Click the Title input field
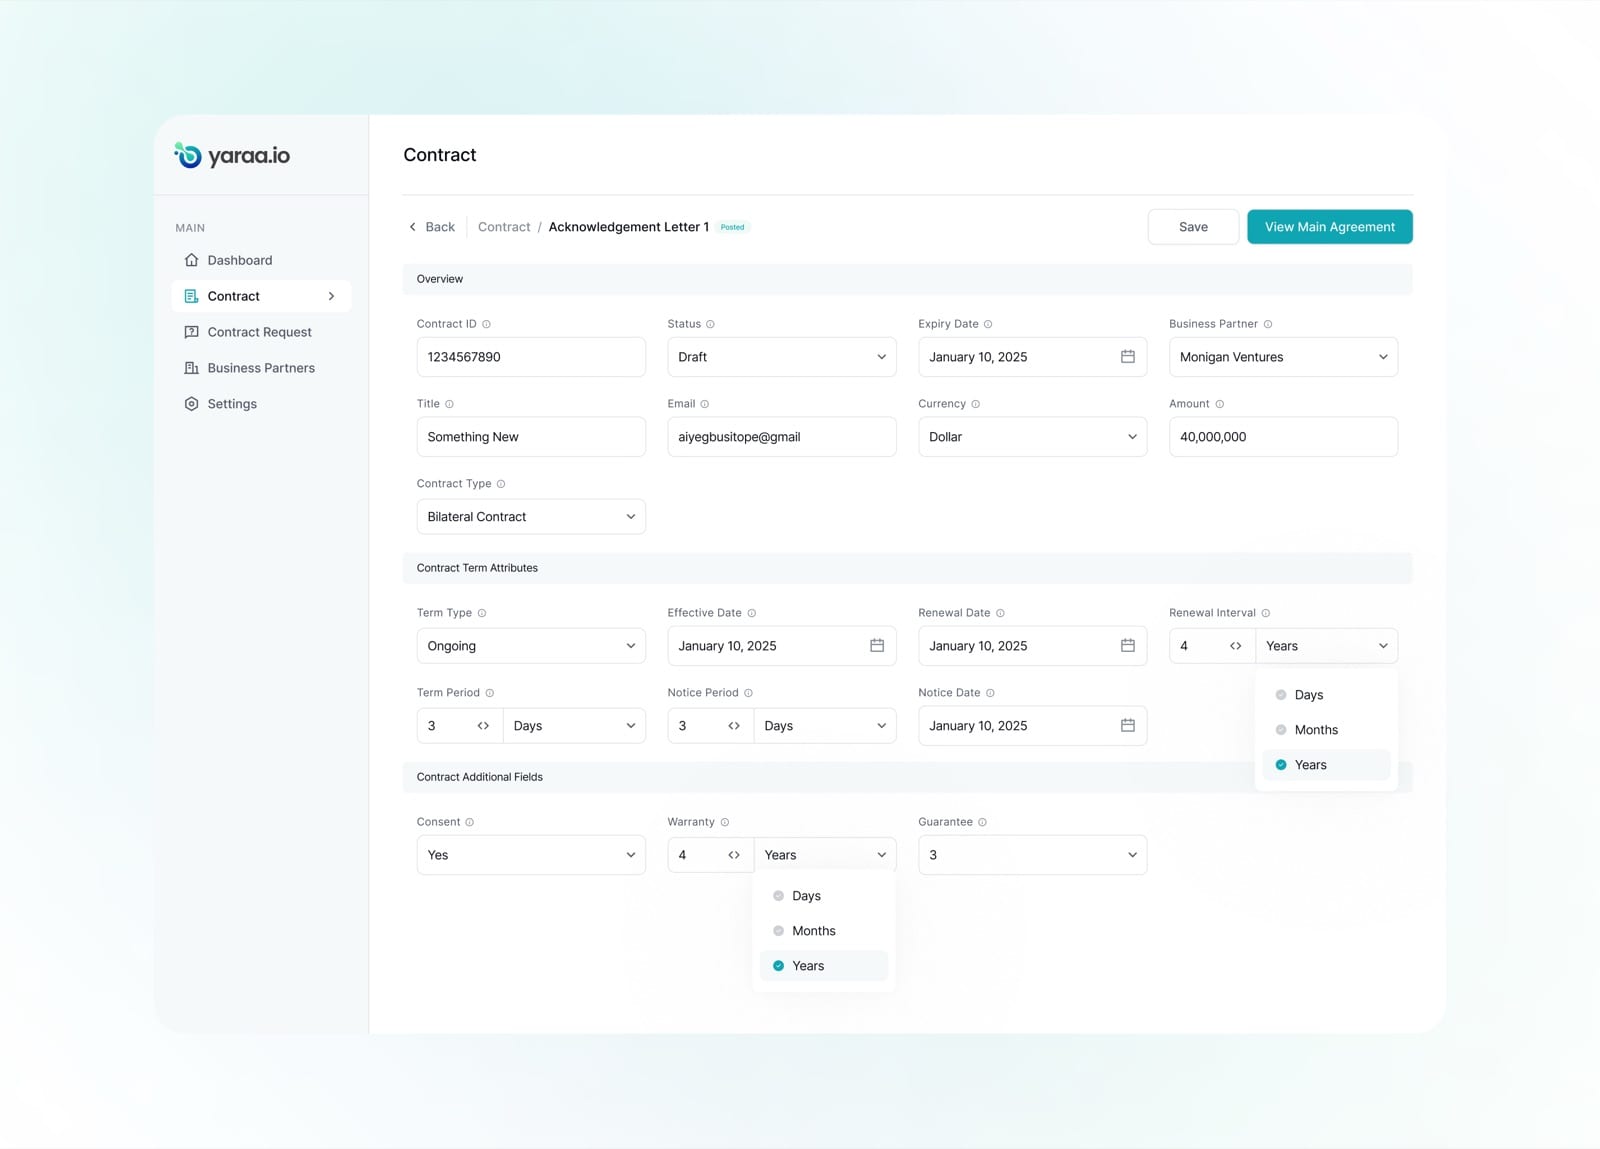 click(531, 437)
